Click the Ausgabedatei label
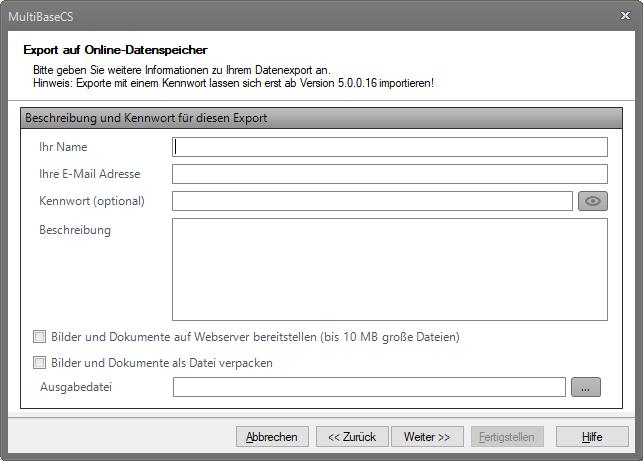The image size is (643, 461). pyautogui.click(x=75, y=387)
